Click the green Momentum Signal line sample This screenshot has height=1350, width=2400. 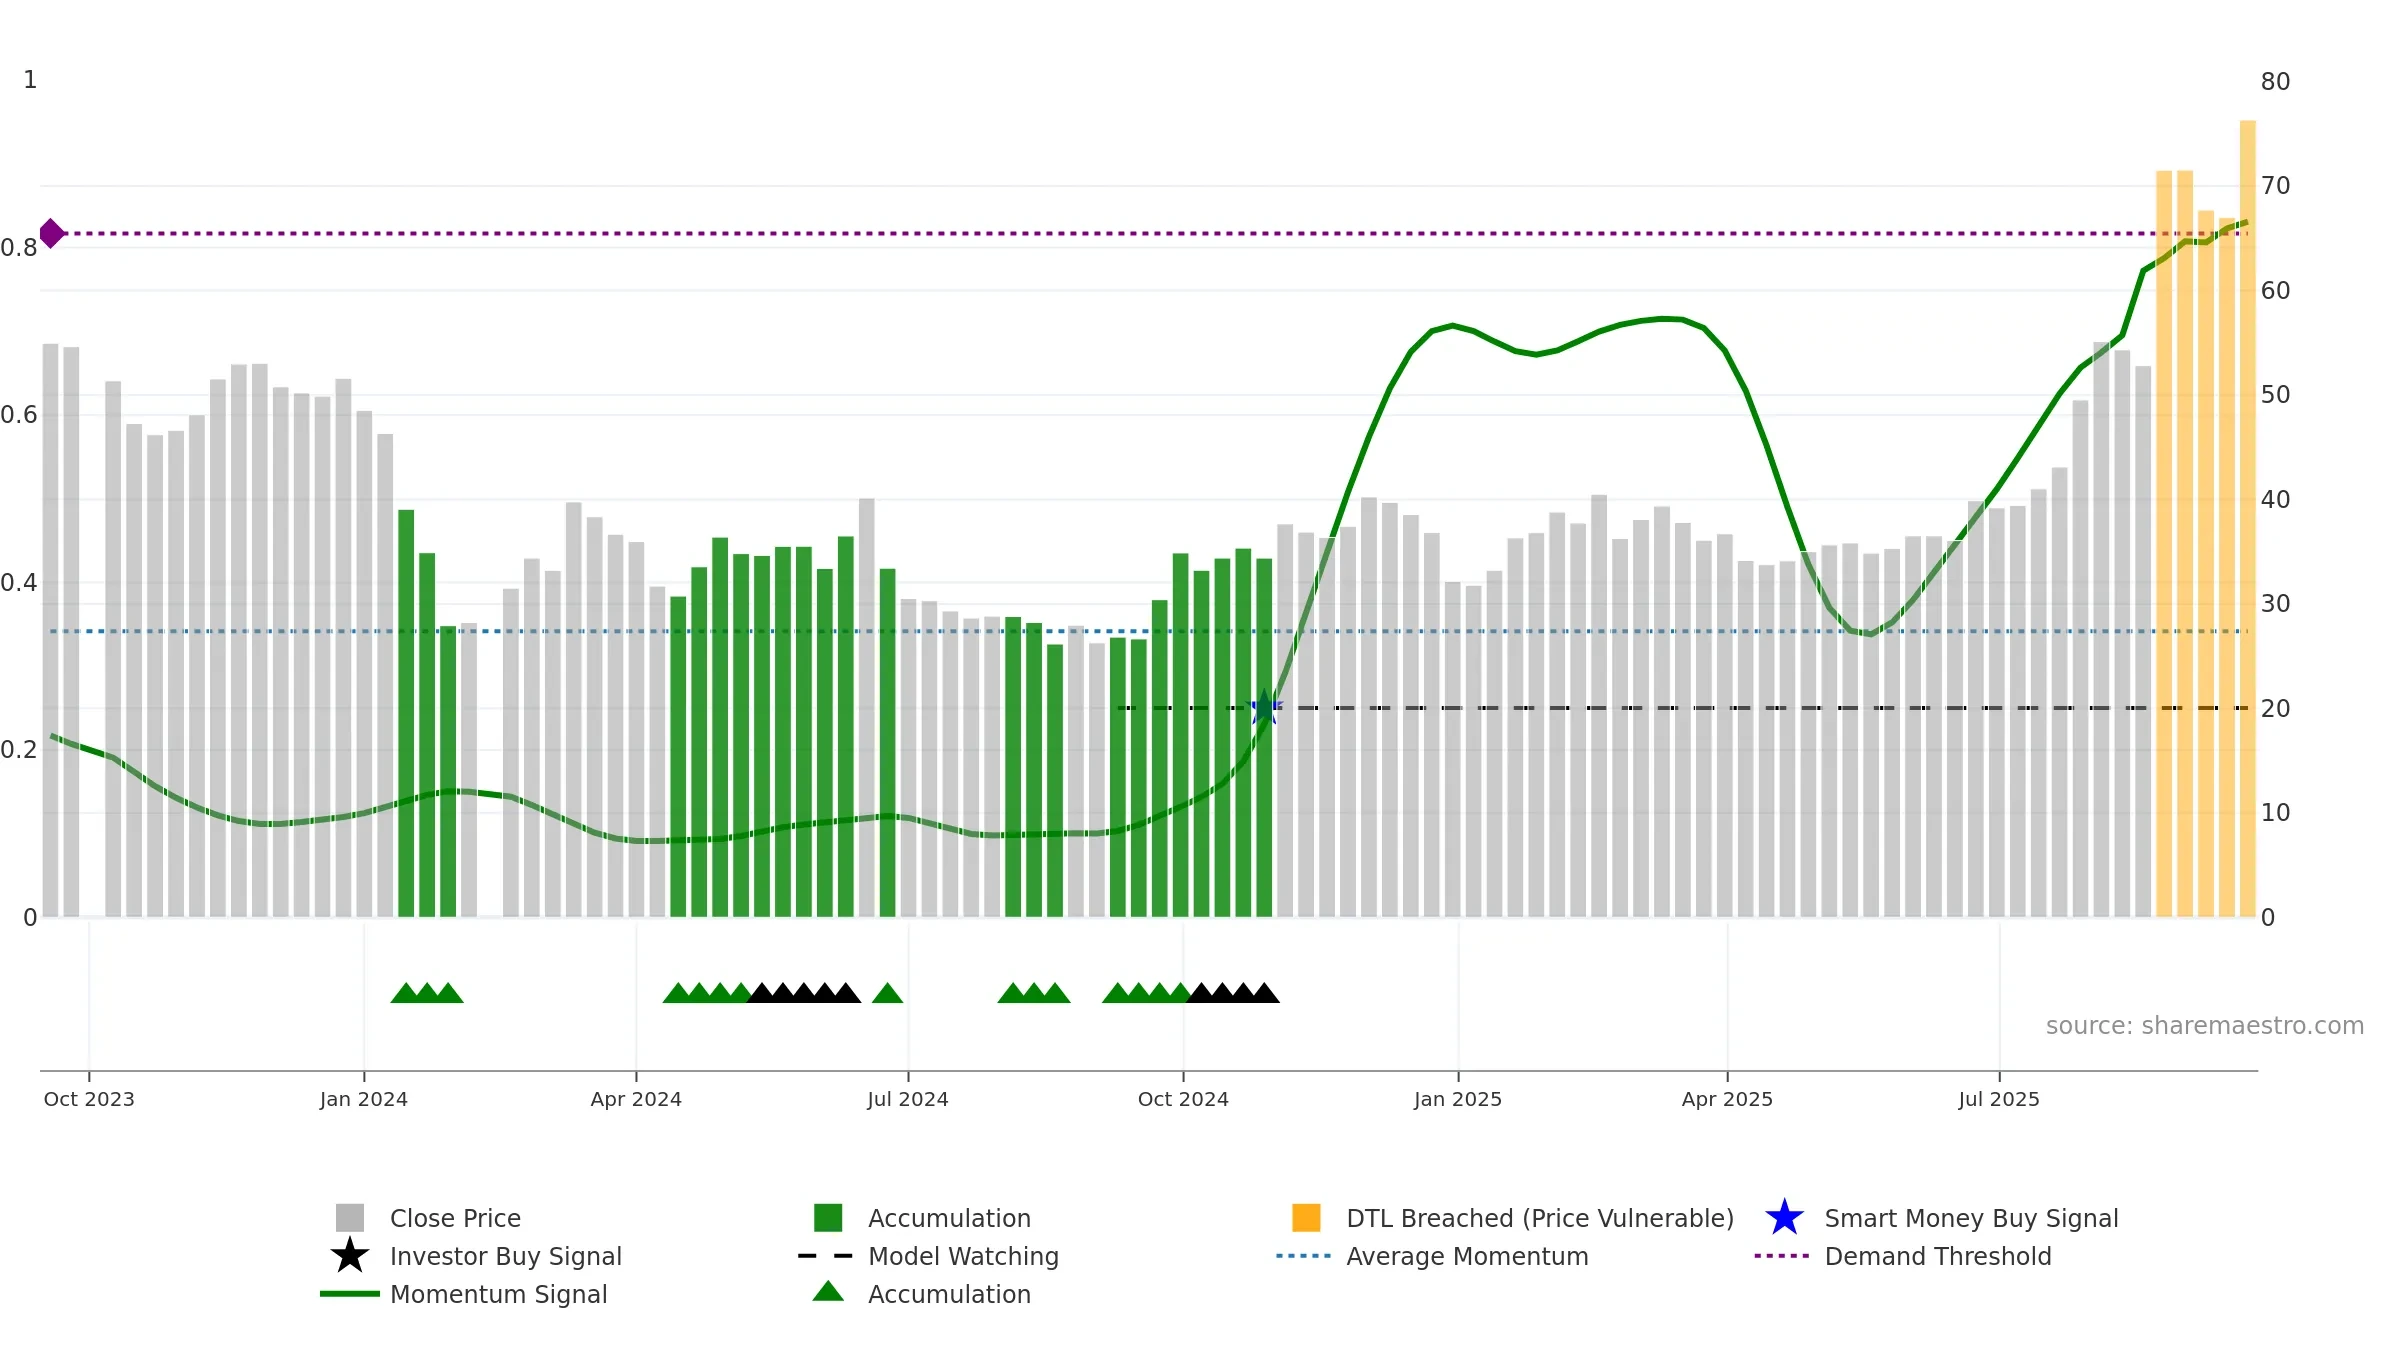pos(350,1294)
